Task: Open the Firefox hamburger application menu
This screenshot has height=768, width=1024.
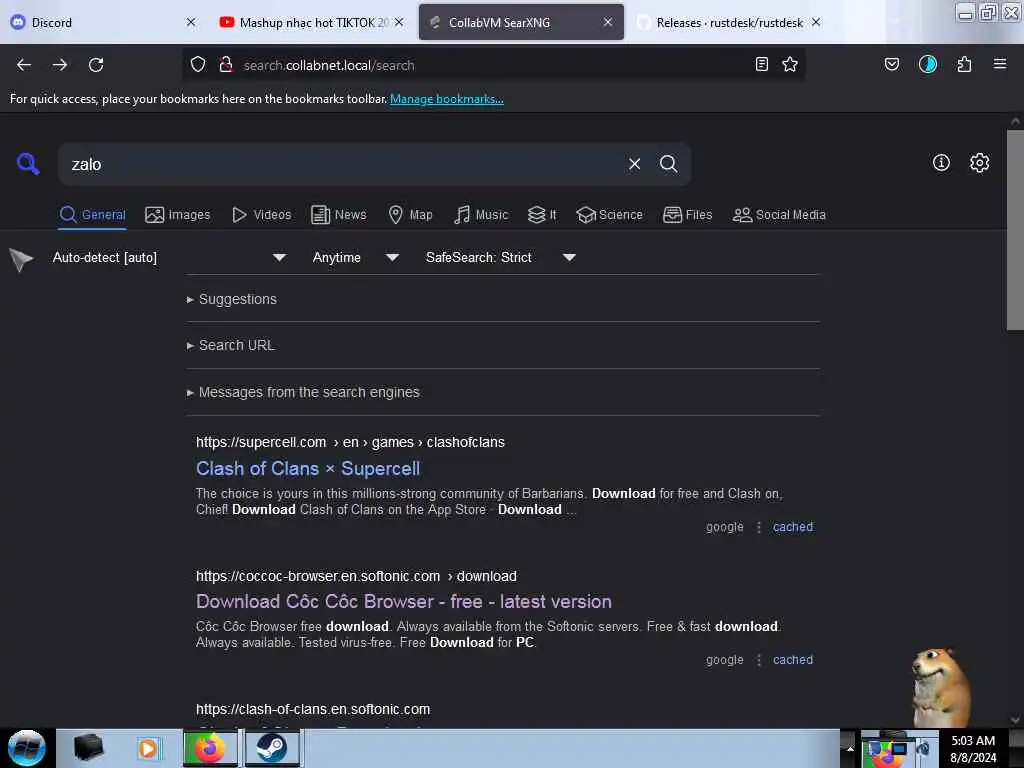Action: 1000,64
